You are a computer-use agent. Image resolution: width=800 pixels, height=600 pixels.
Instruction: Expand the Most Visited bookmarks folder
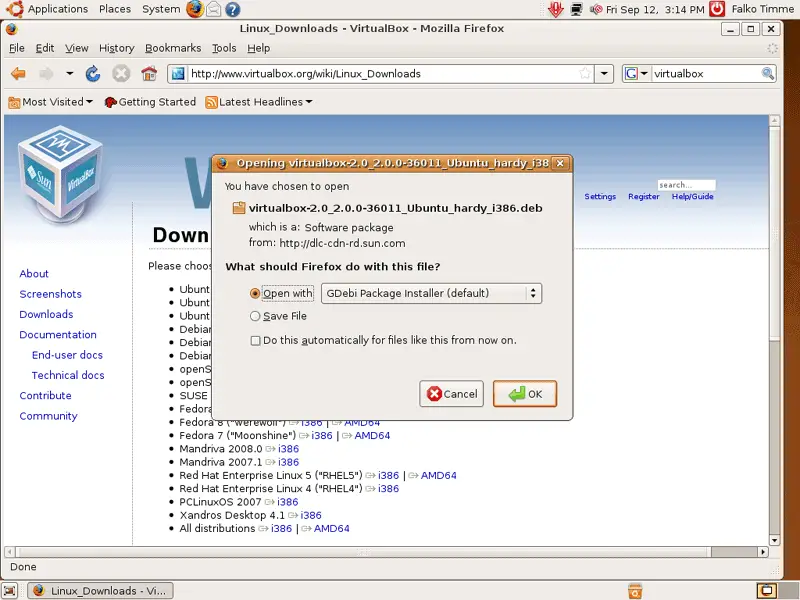tap(51, 102)
